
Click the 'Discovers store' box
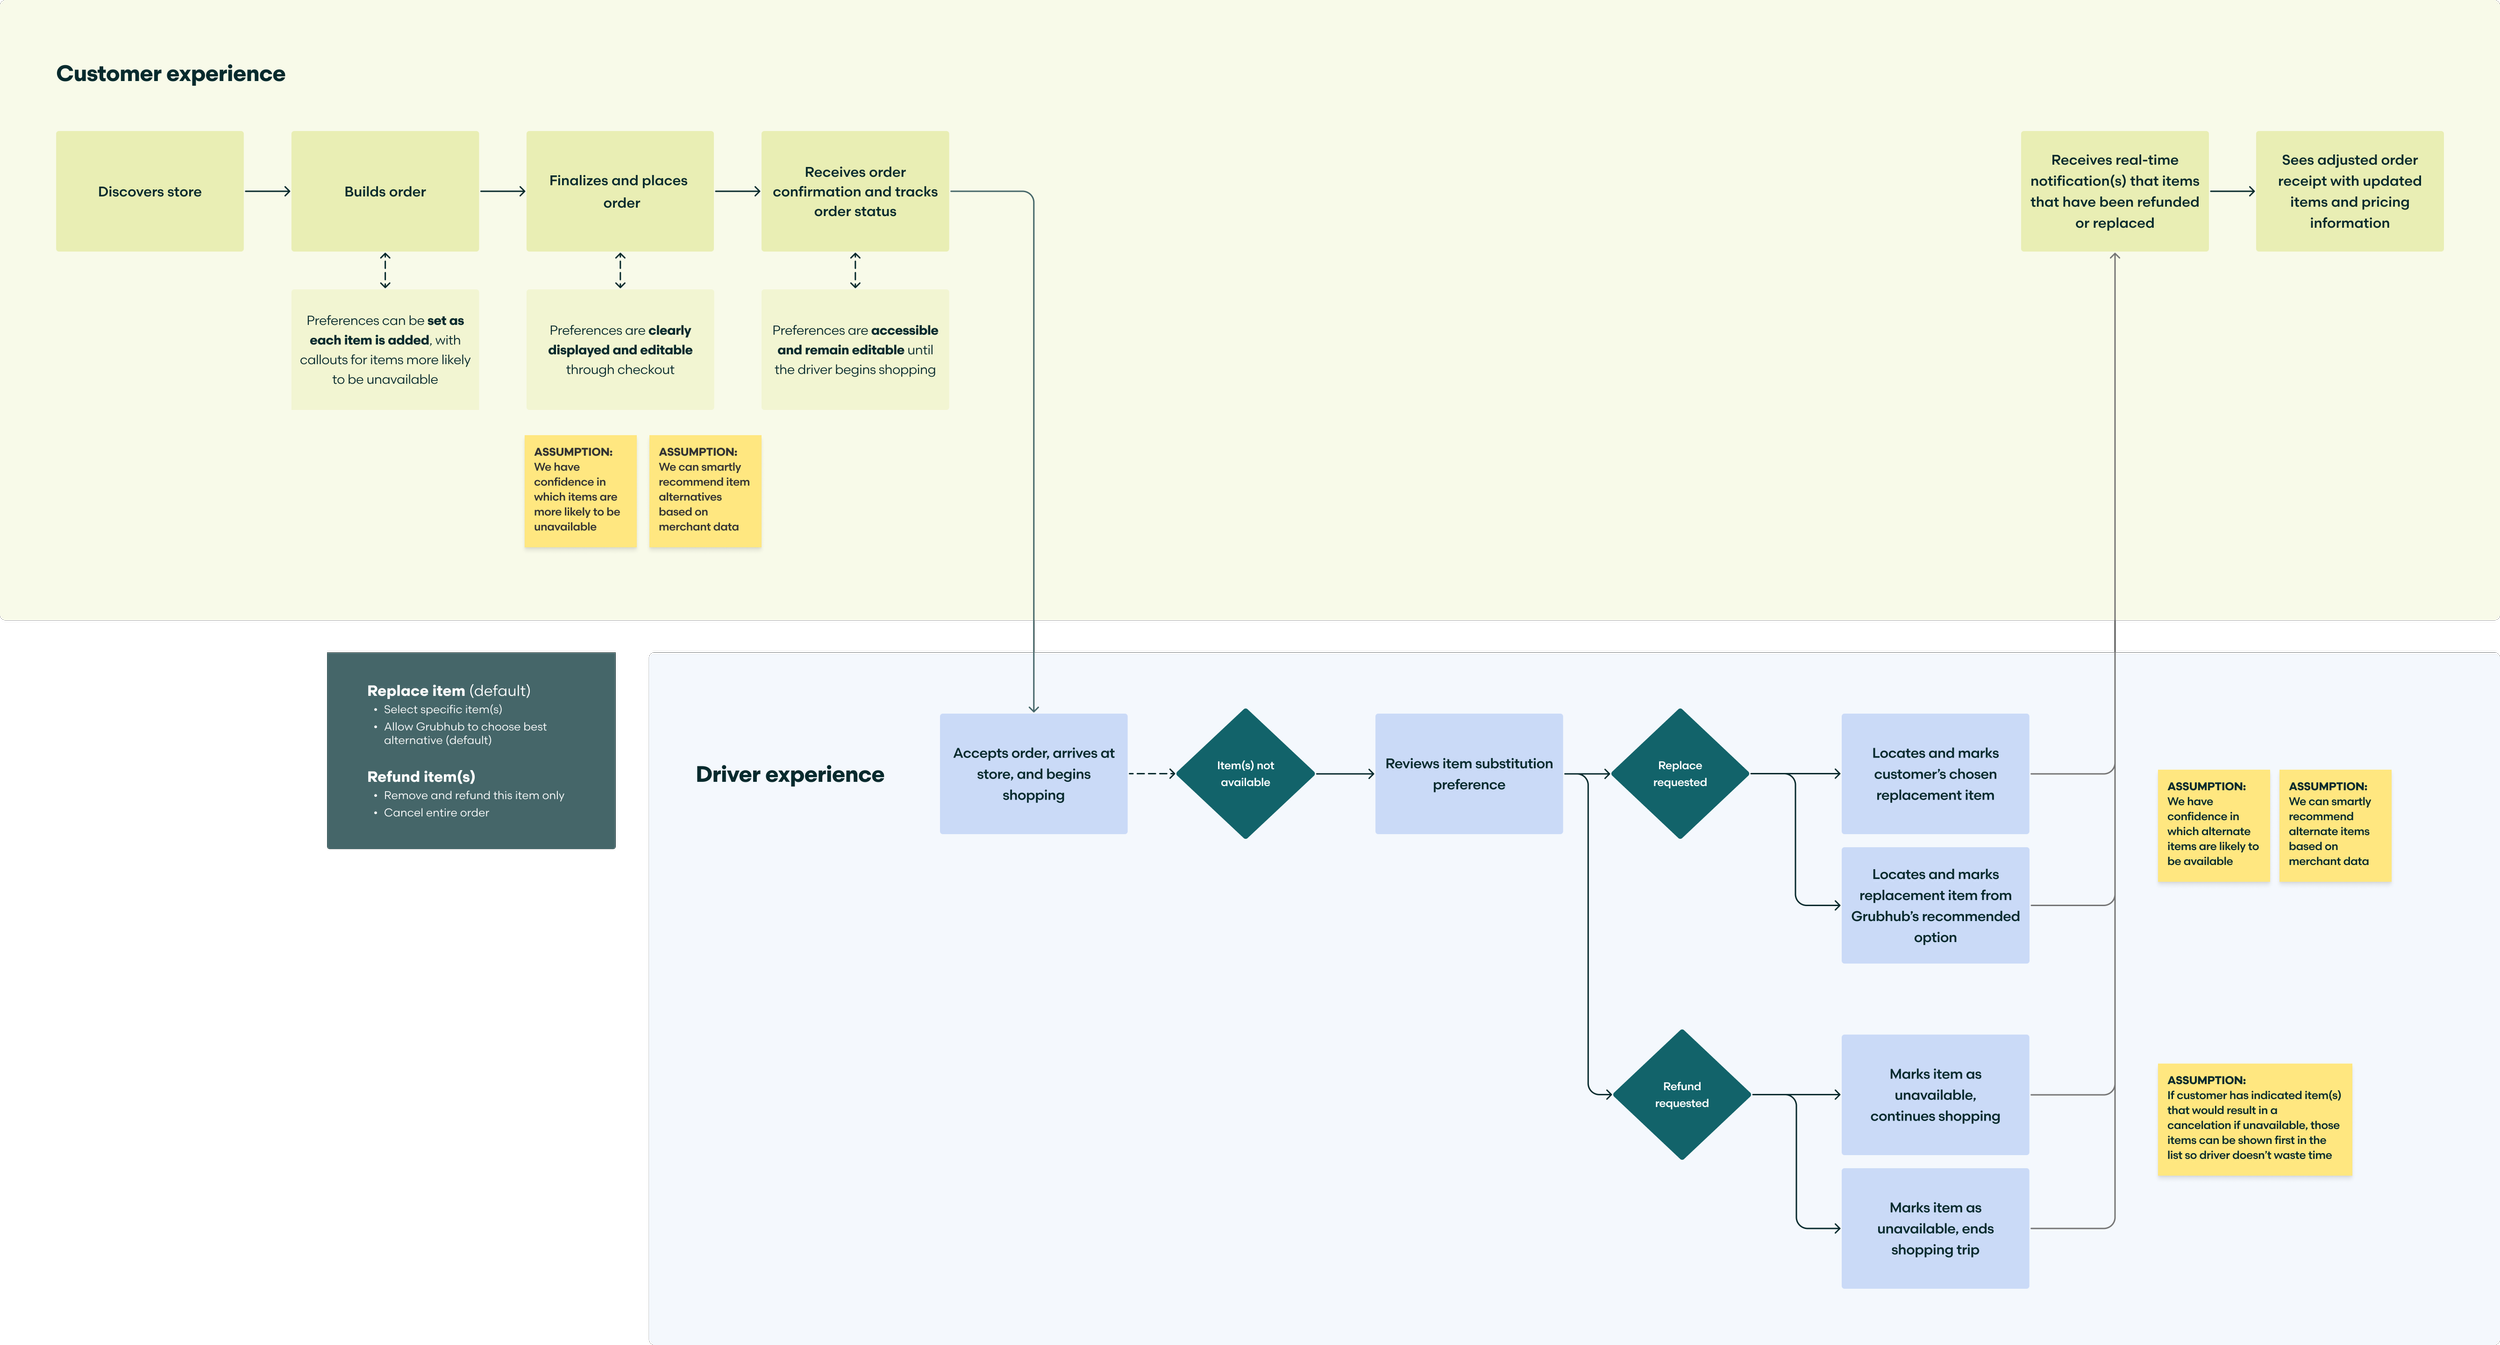point(150,191)
